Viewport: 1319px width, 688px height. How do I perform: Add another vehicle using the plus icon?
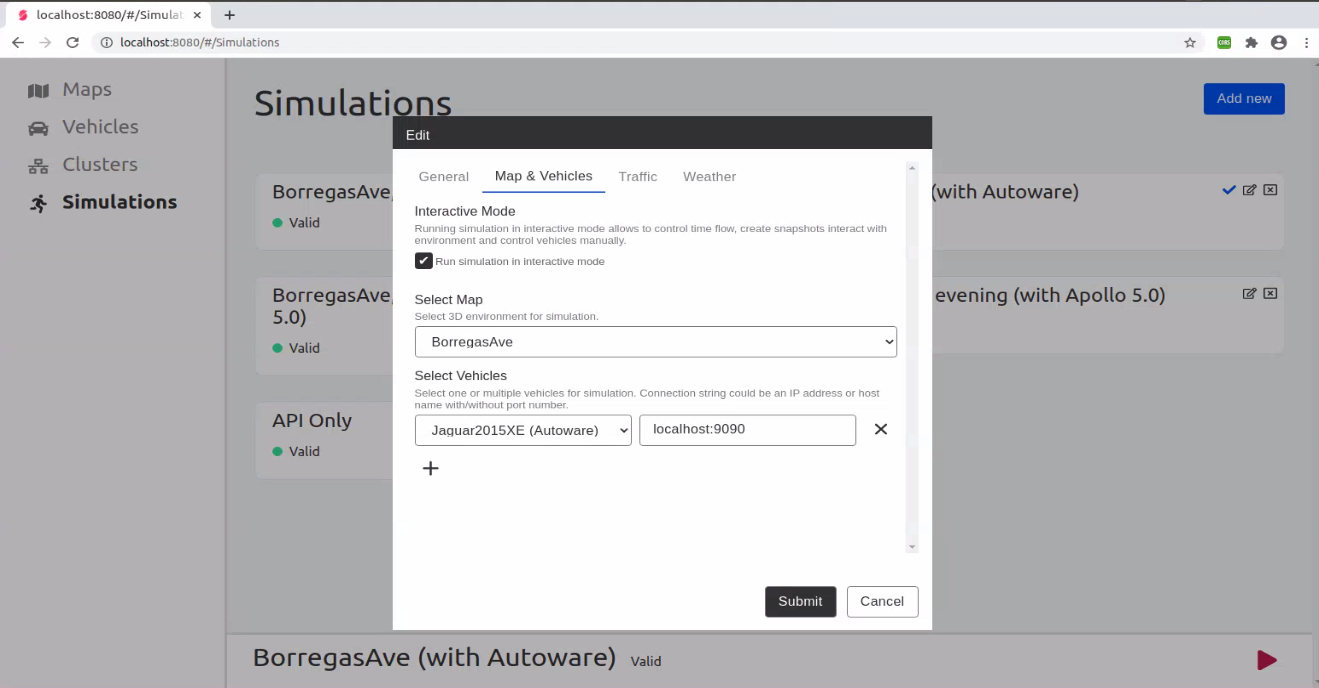click(431, 467)
